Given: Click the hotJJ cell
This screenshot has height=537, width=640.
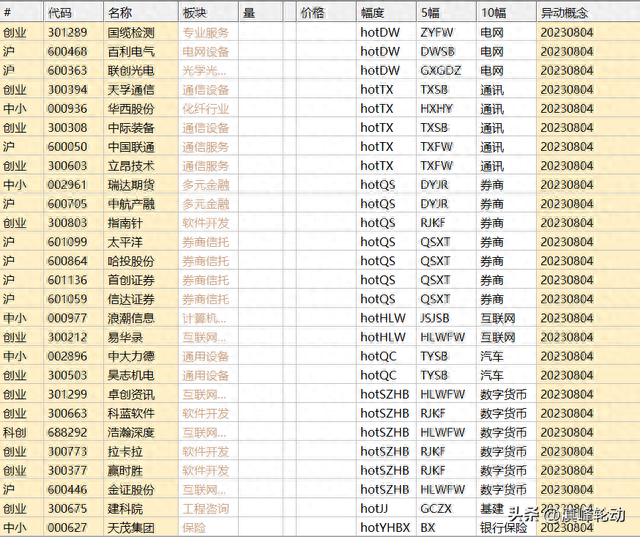Looking at the screenshot, I should (374, 508).
